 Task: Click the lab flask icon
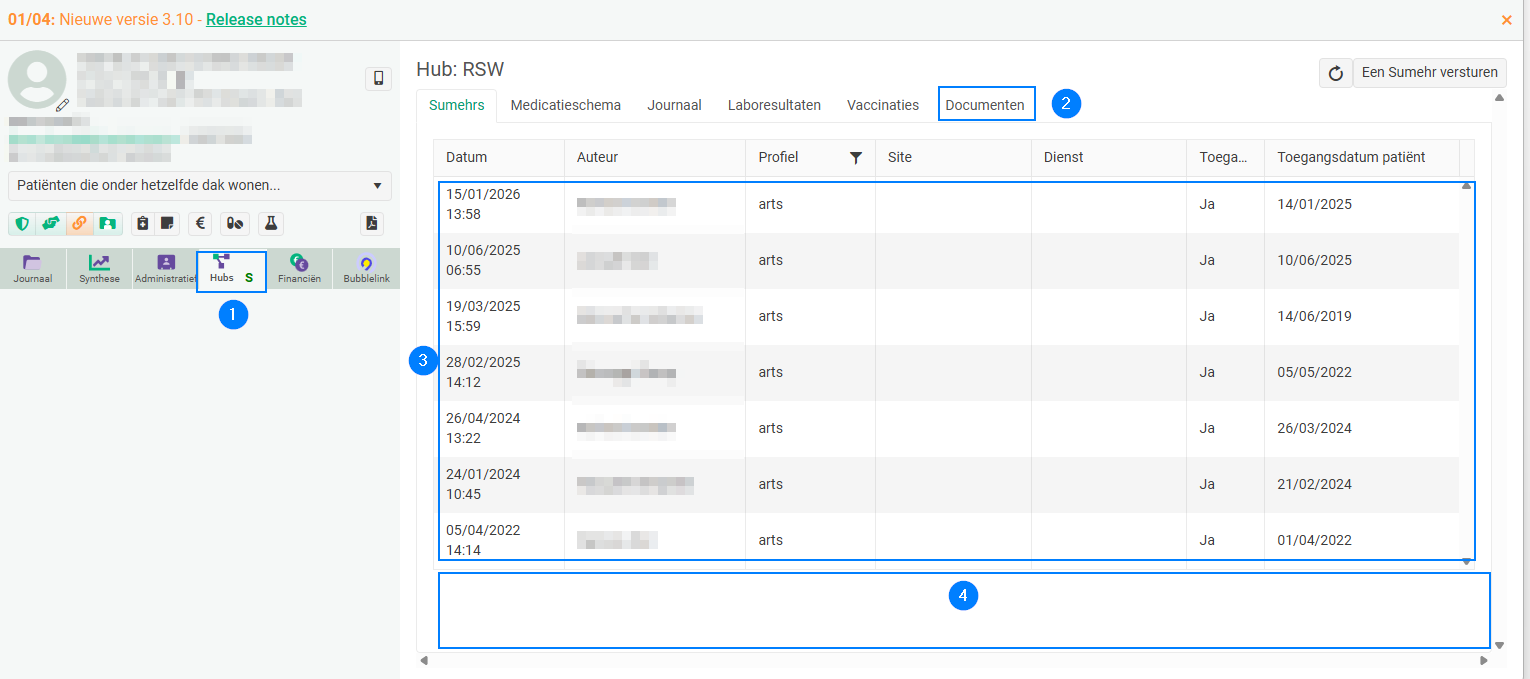pyautogui.click(x=270, y=224)
